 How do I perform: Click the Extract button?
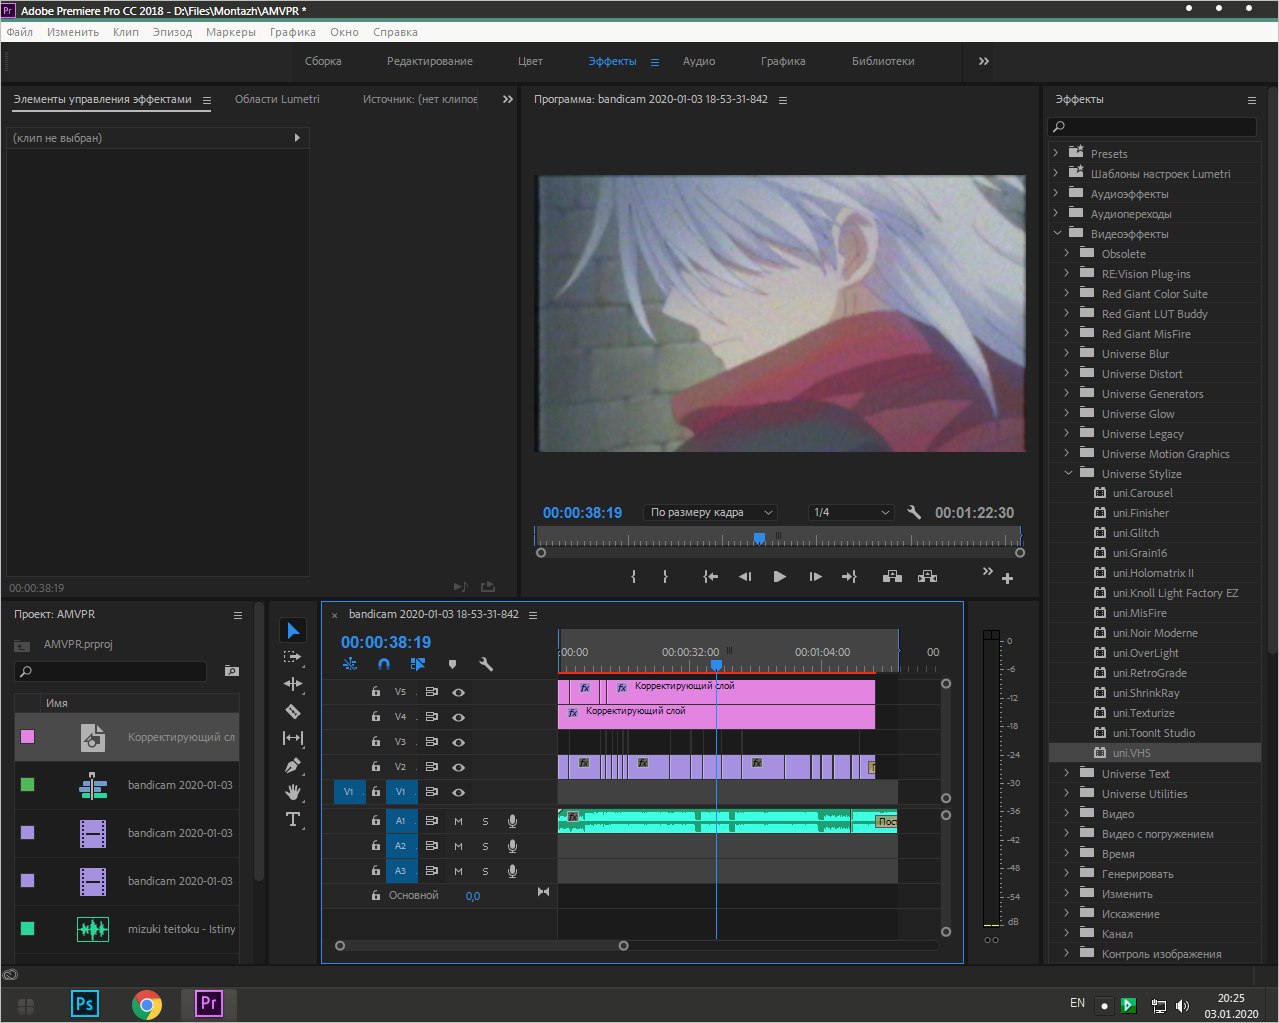[927, 577]
